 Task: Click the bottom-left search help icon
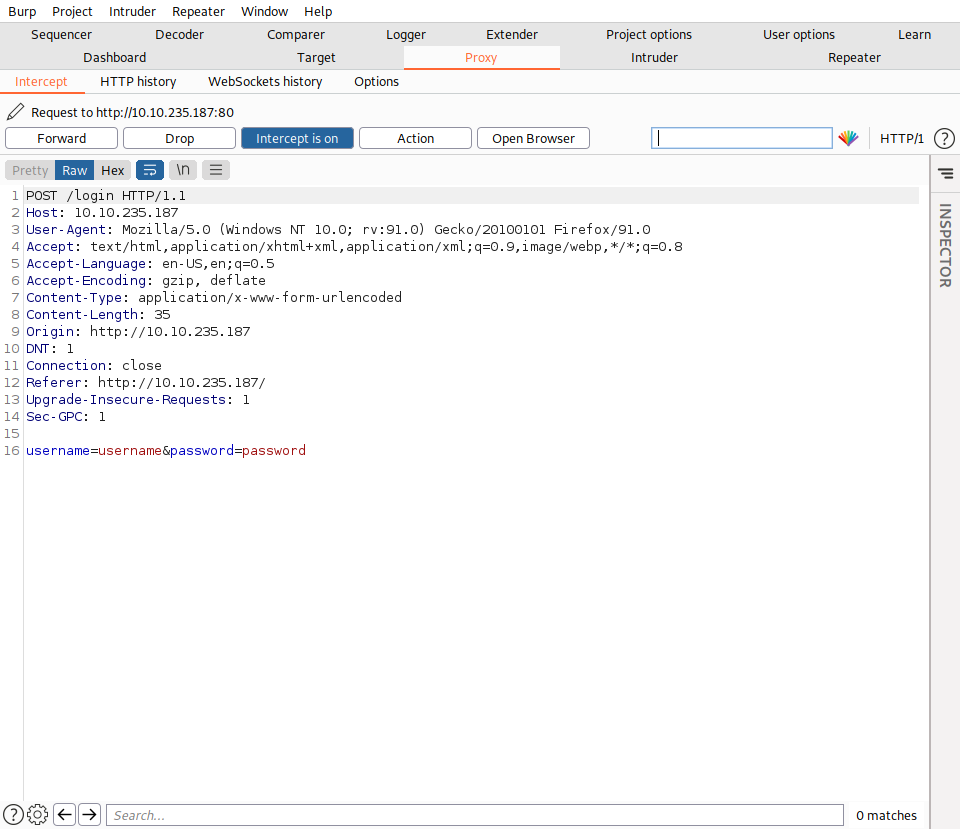tap(14, 815)
